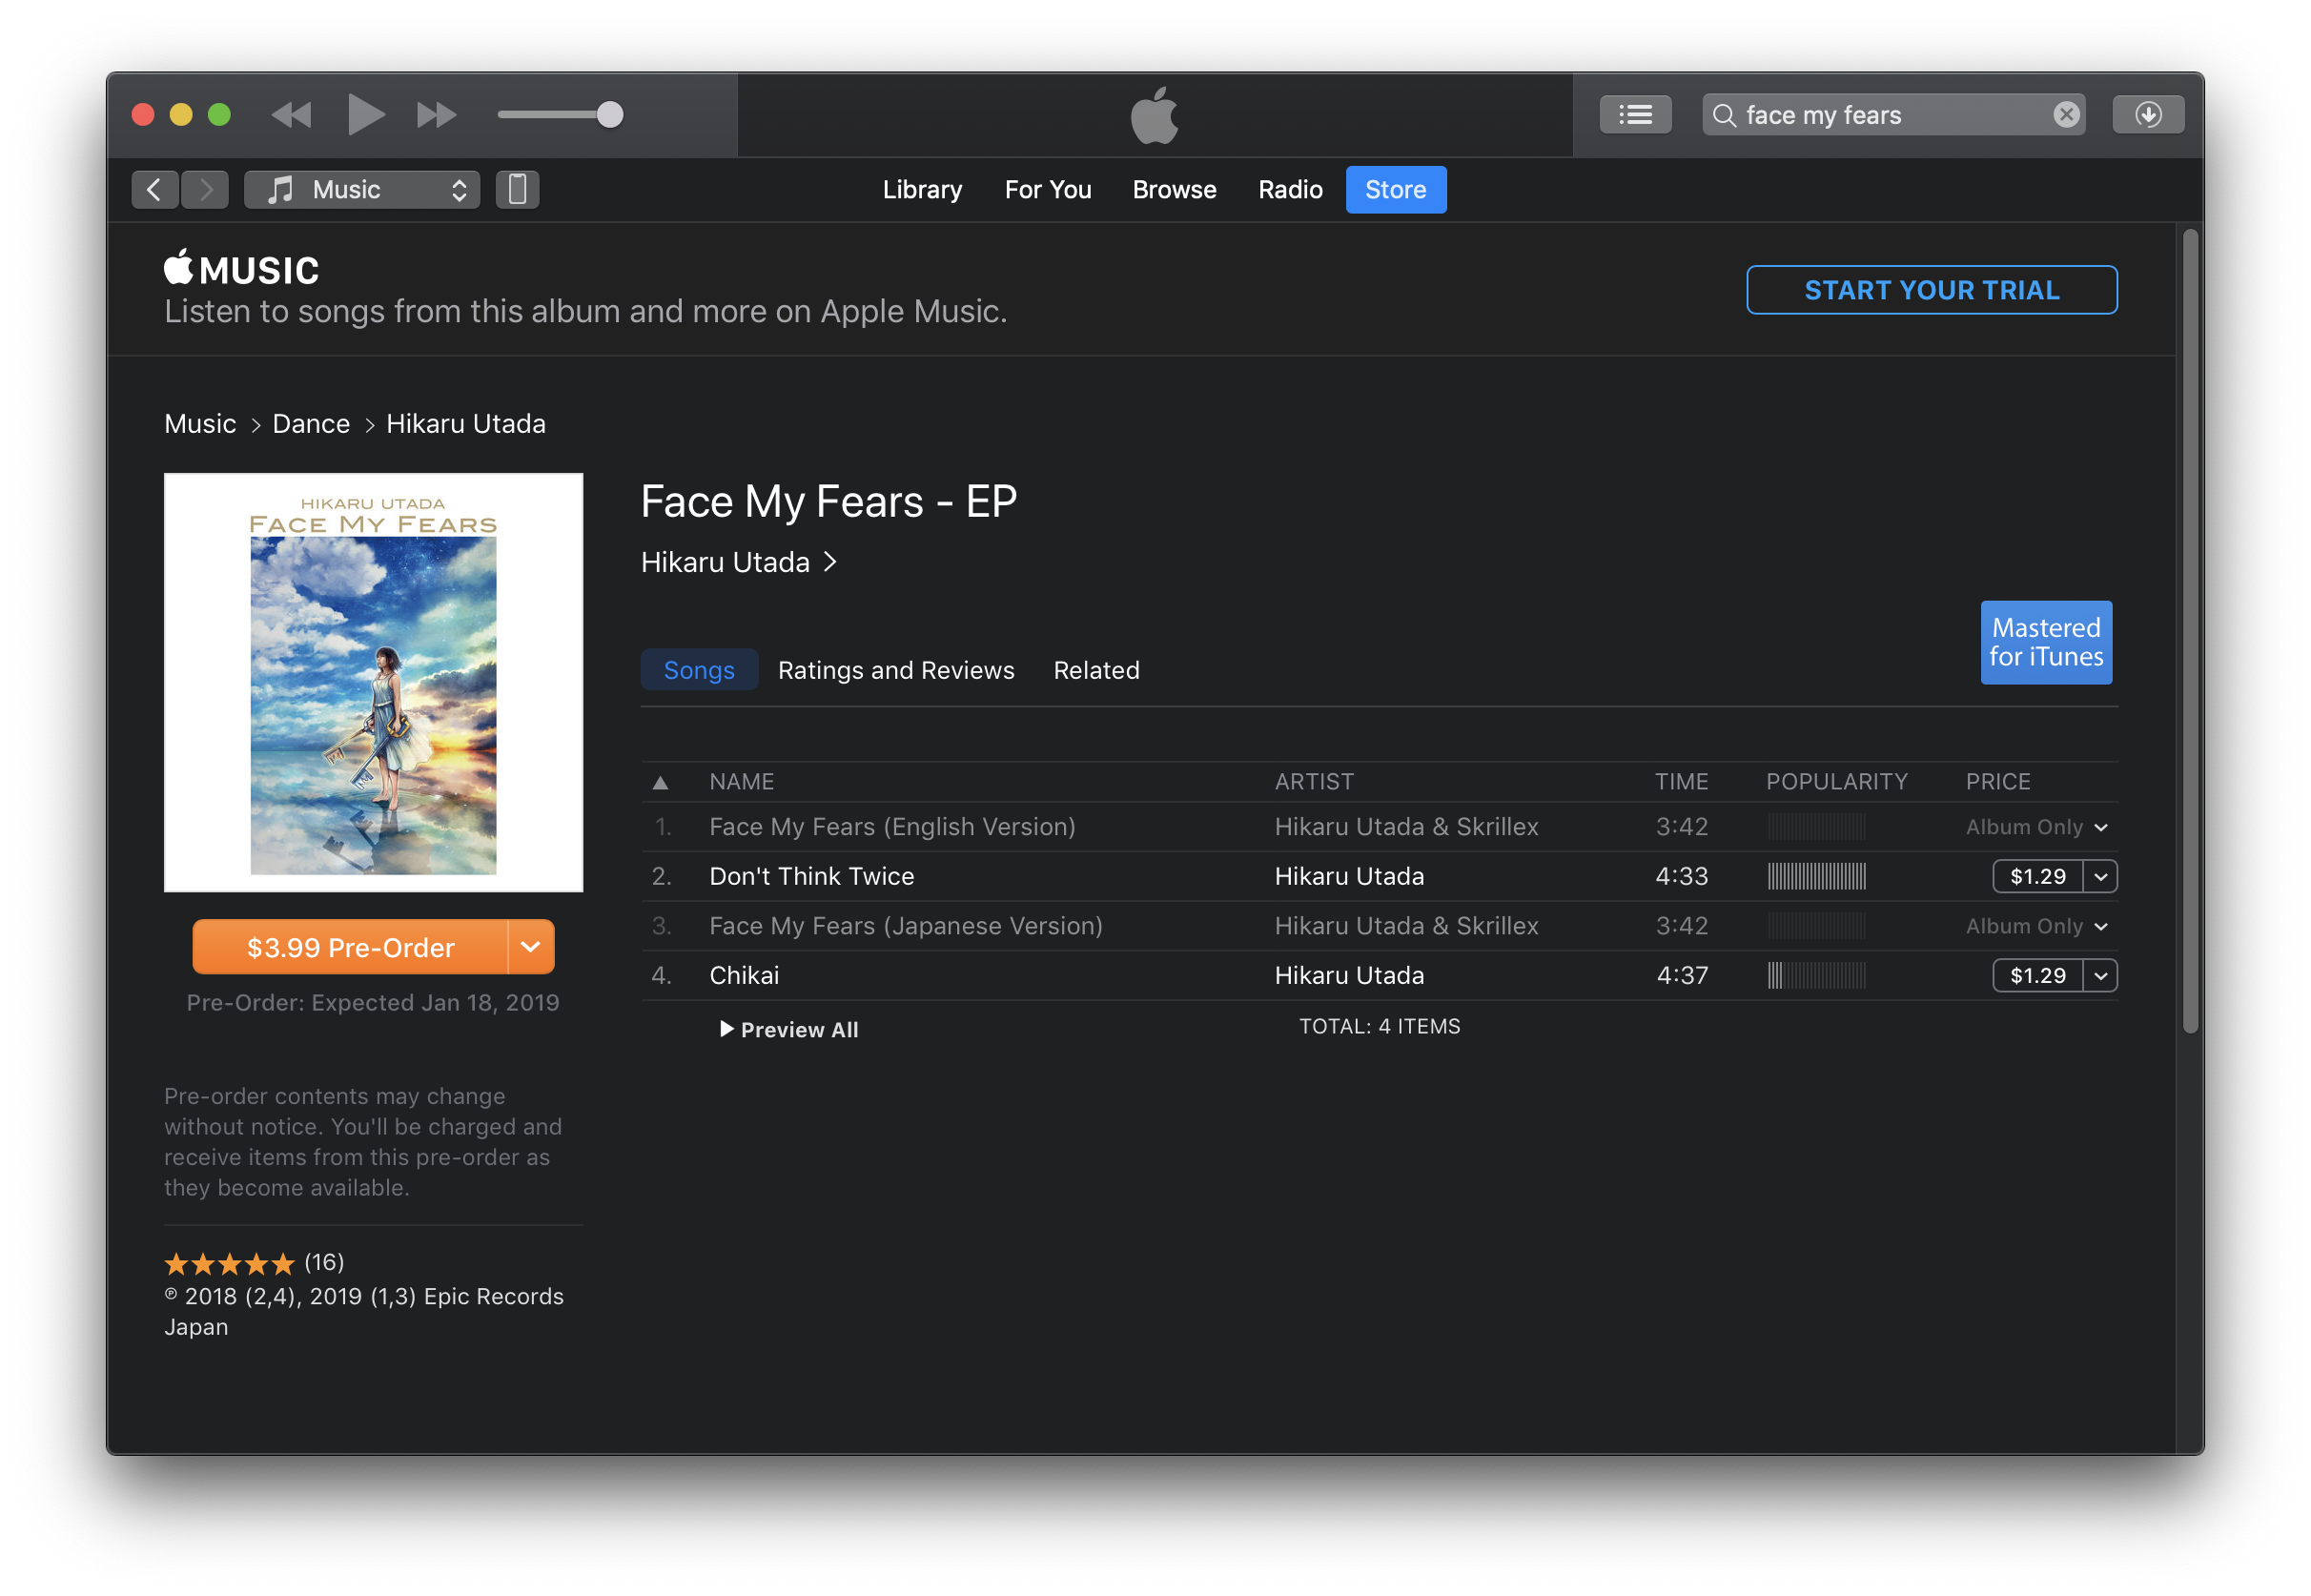Sort by the ARTIST column header

pyautogui.click(x=1314, y=781)
